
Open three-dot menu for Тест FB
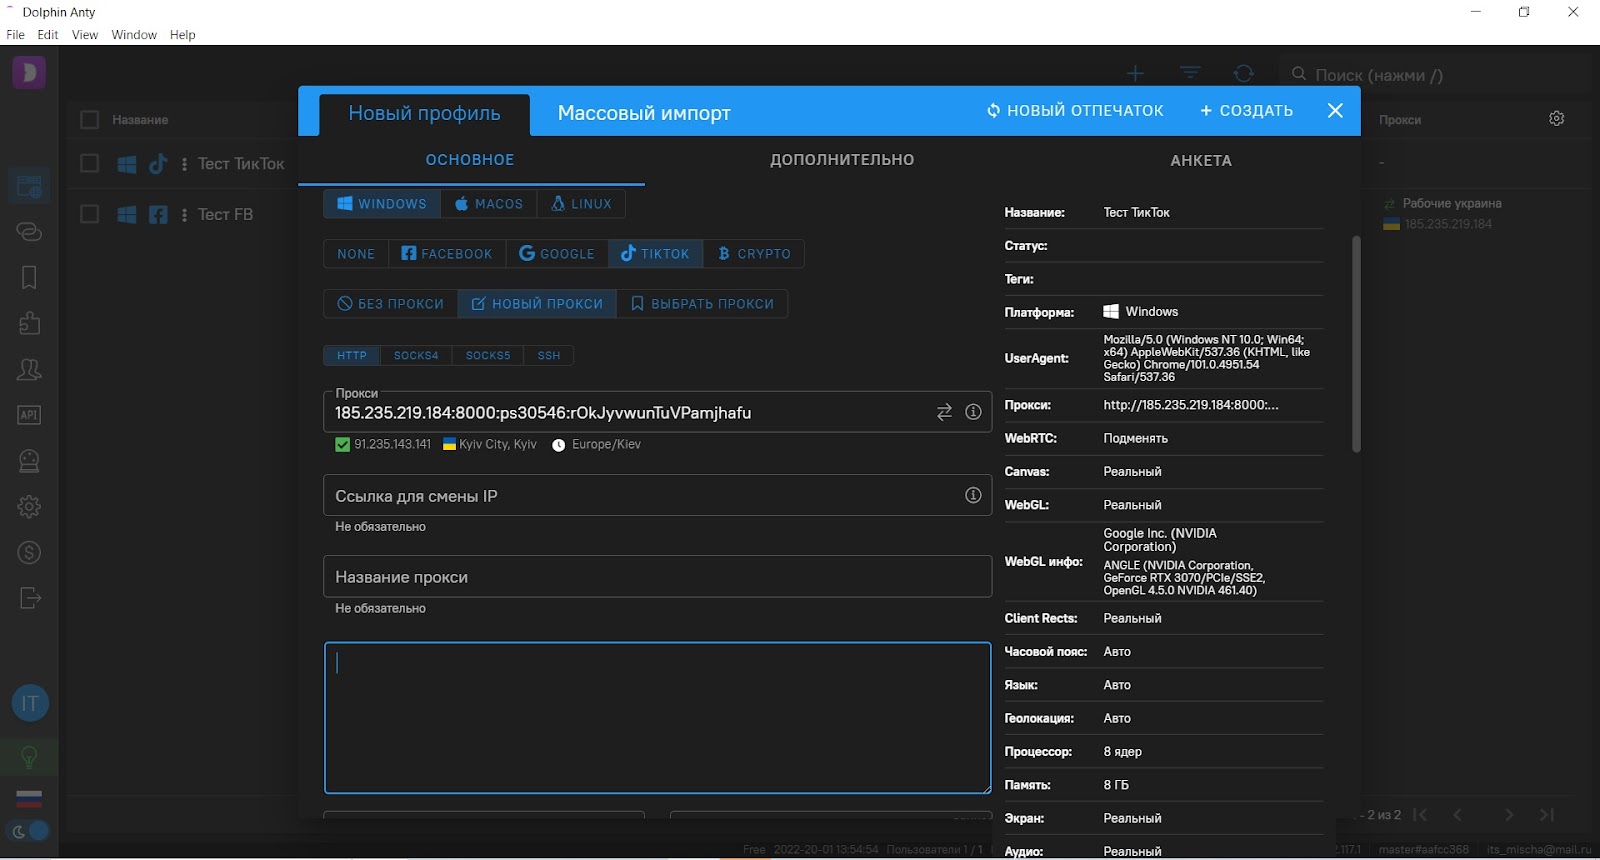coord(184,215)
